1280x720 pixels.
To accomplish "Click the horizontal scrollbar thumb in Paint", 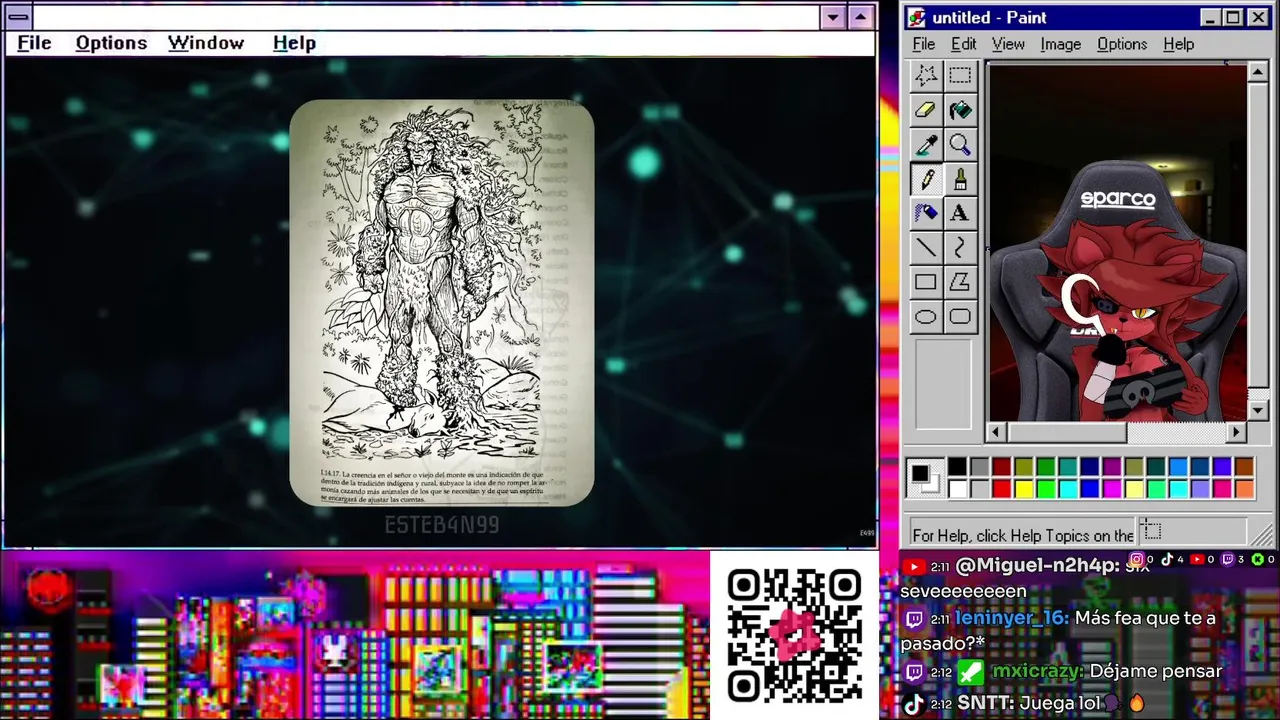I will pos(1066,432).
